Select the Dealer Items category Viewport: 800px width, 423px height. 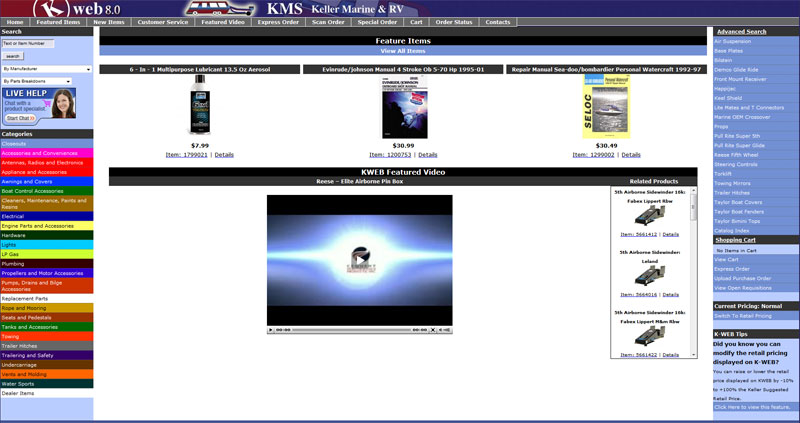coord(46,393)
